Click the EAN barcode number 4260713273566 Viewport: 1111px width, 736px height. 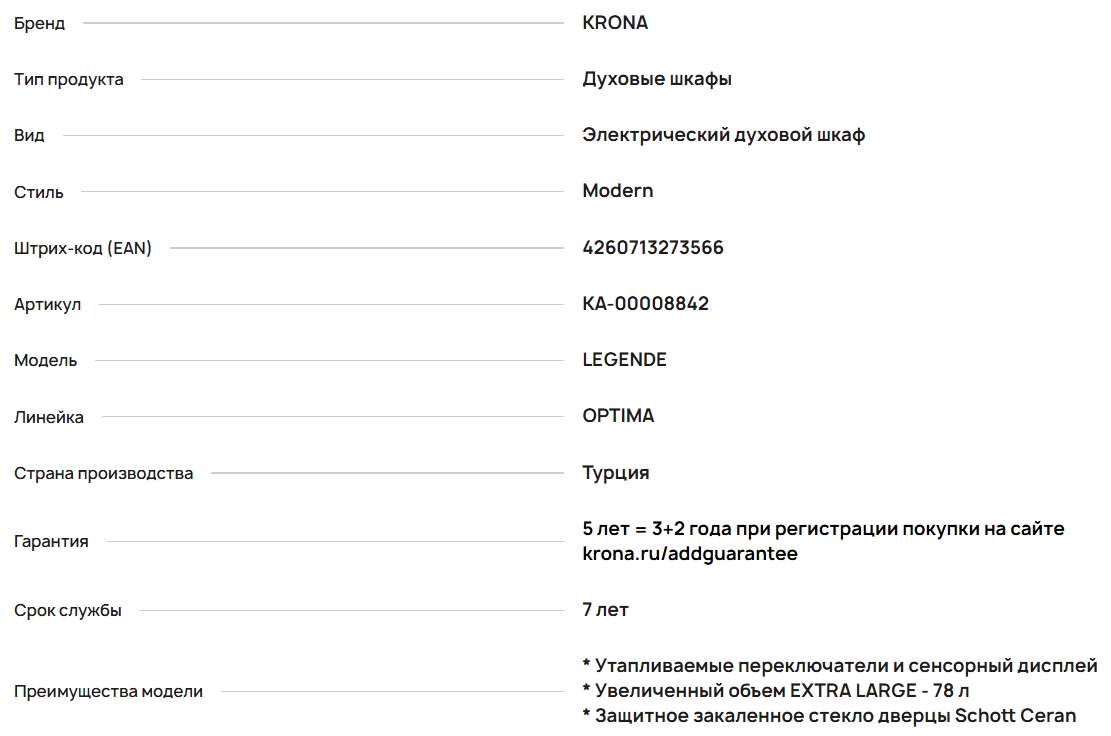(652, 248)
